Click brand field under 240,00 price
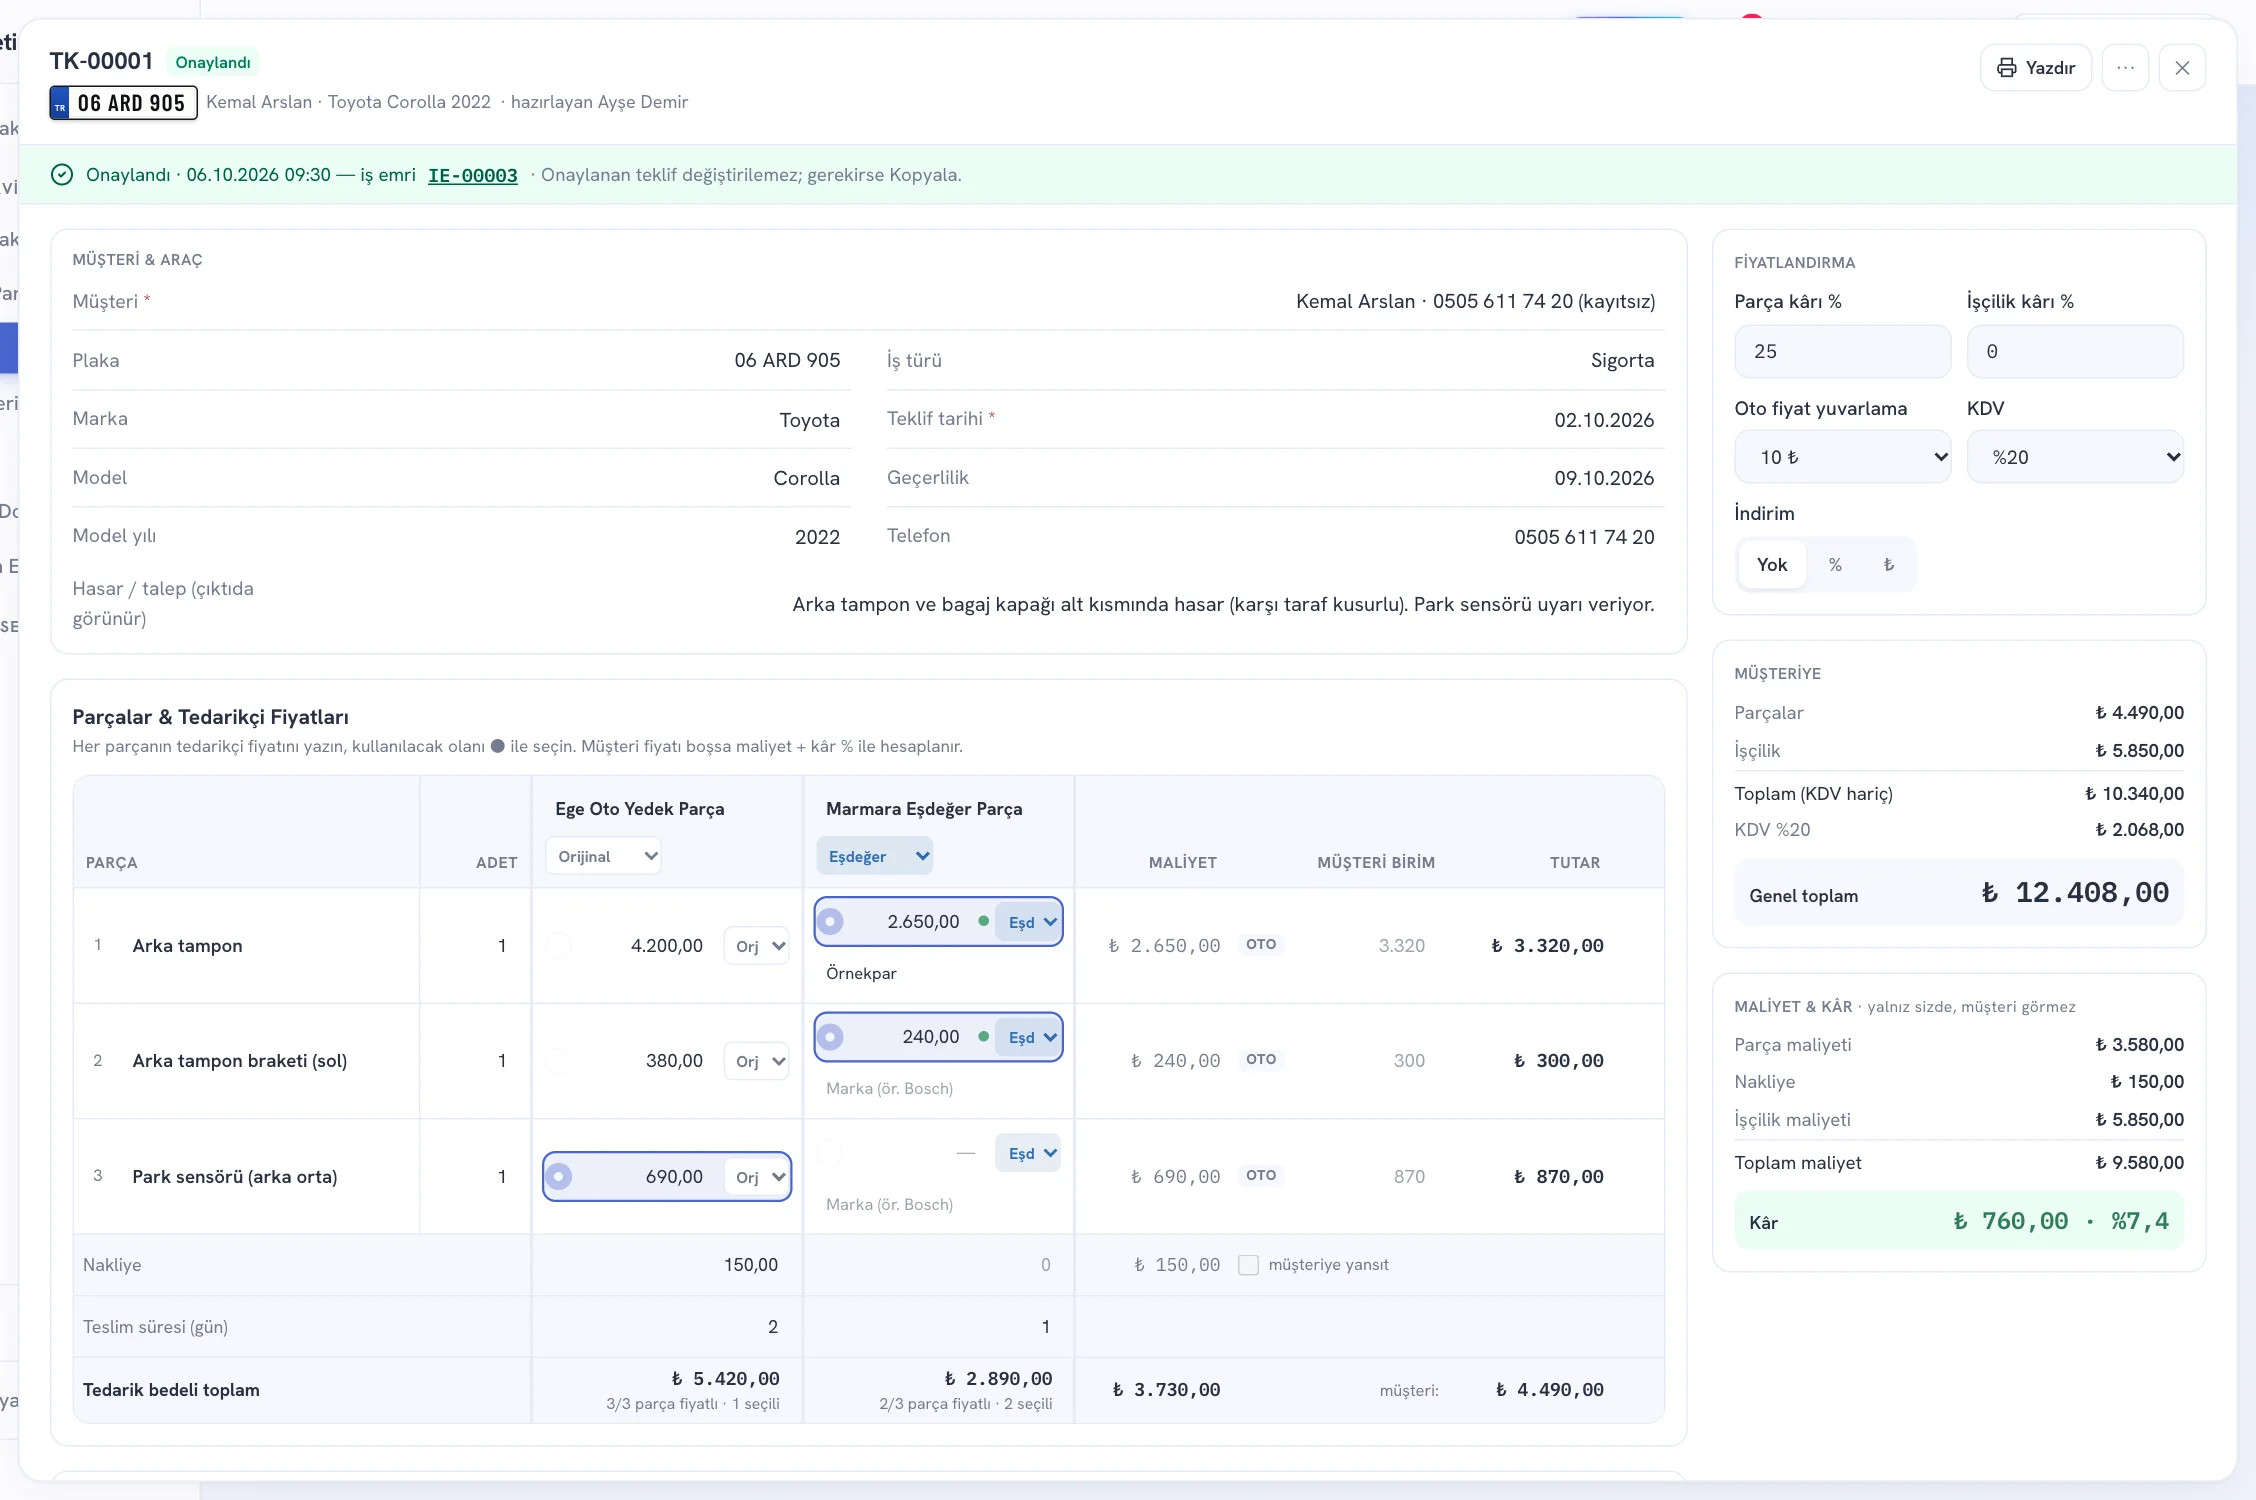Viewport: 2256px width, 1500px height. tap(938, 1088)
